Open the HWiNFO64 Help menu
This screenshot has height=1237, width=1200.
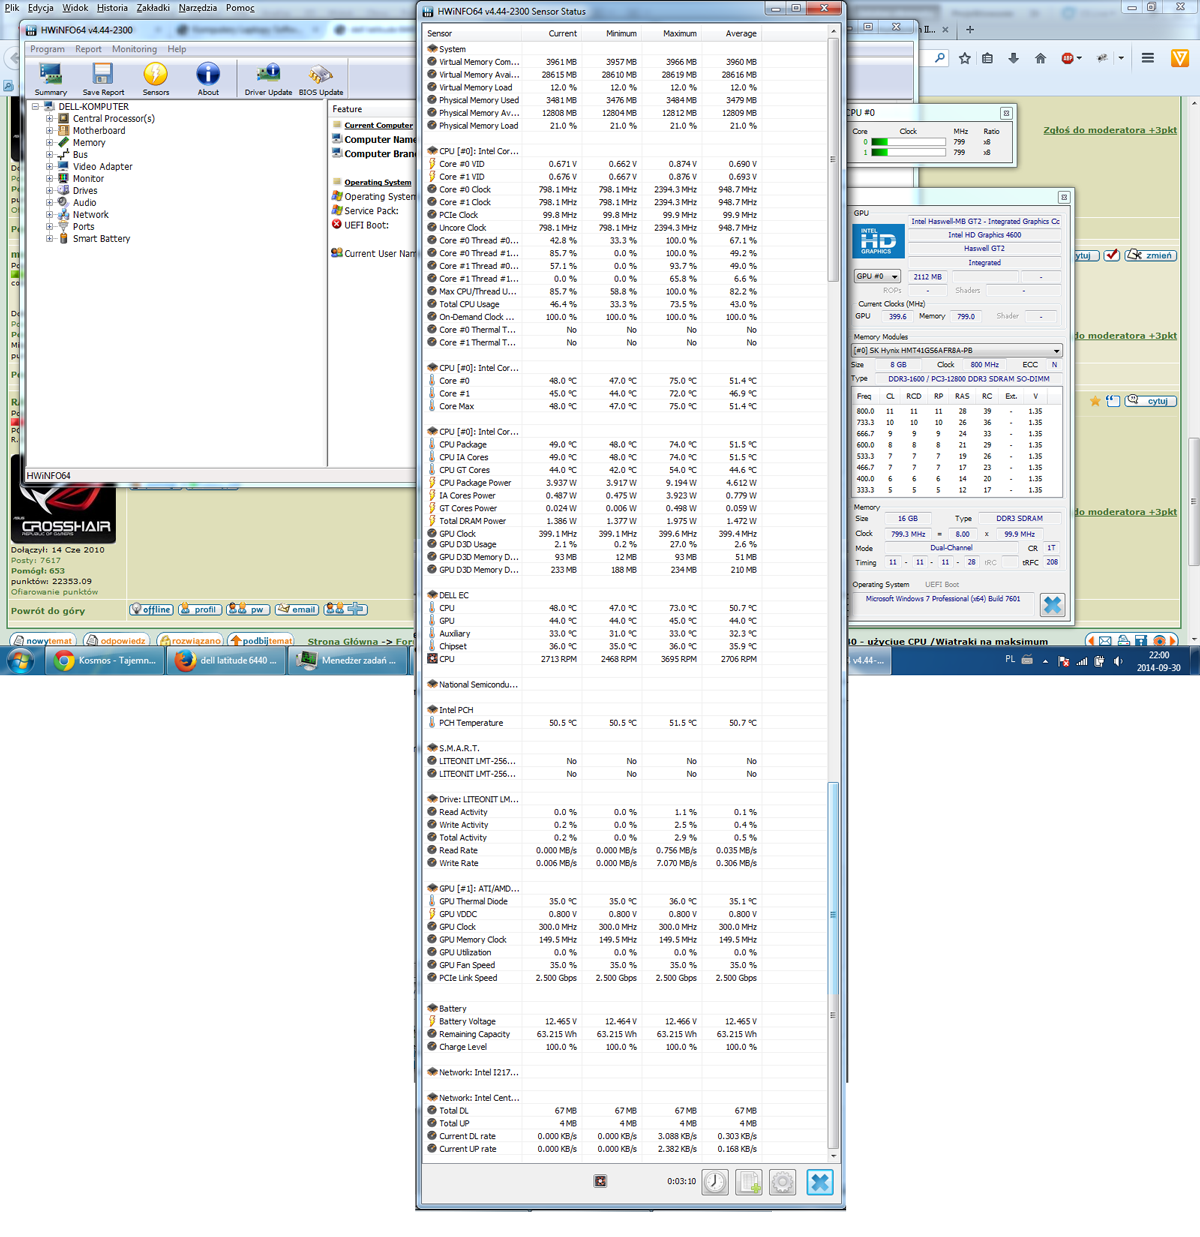[x=176, y=49]
